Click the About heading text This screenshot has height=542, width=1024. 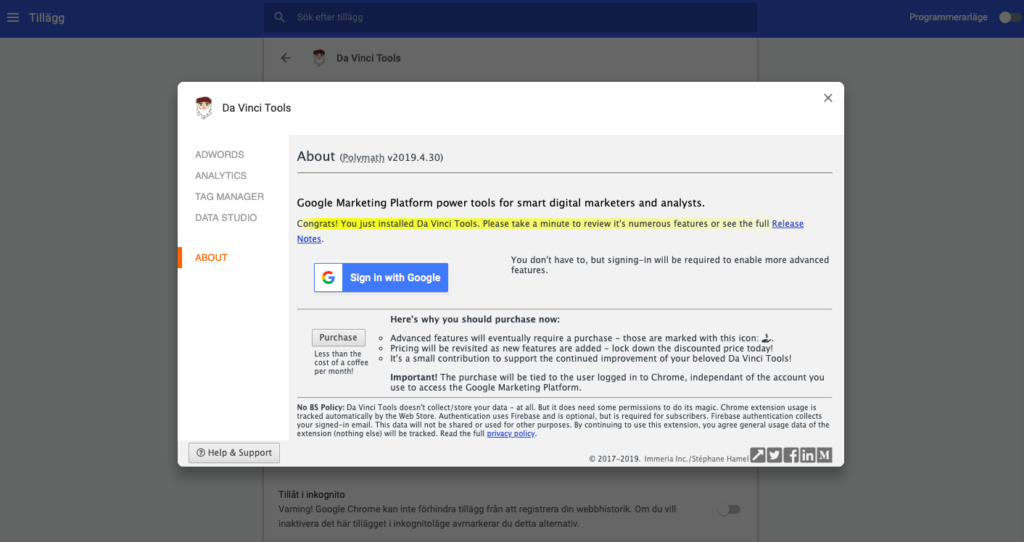316,156
